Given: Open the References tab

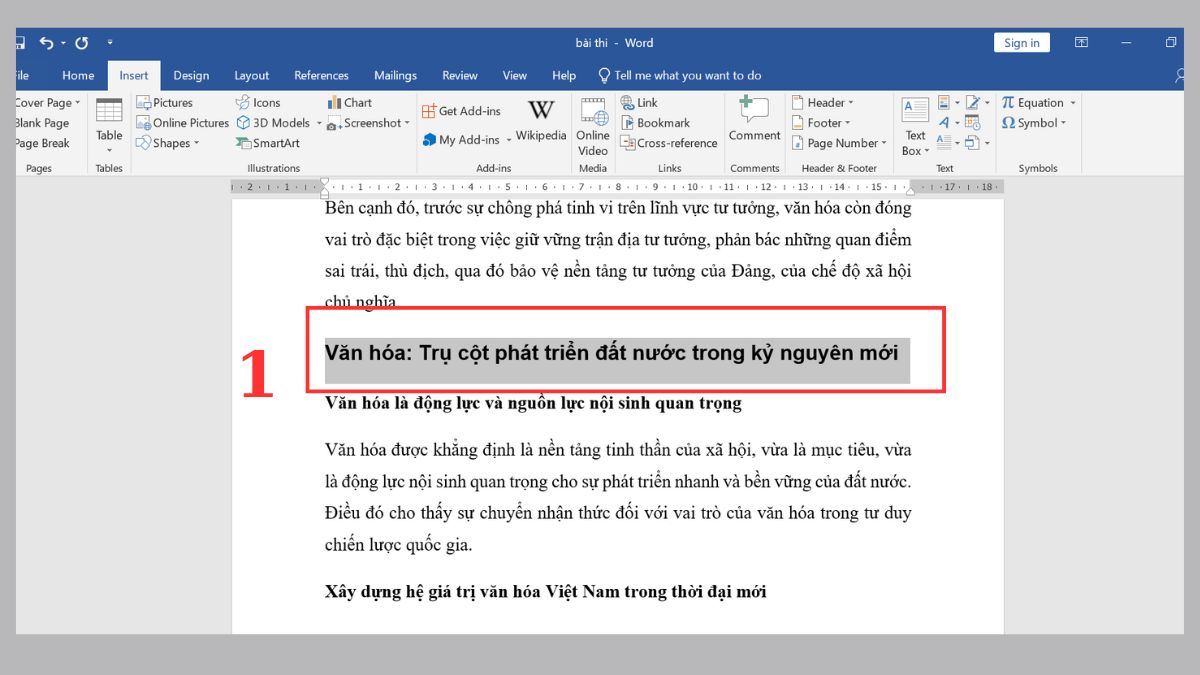Looking at the screenshot, I should click(x=320, y=75).
